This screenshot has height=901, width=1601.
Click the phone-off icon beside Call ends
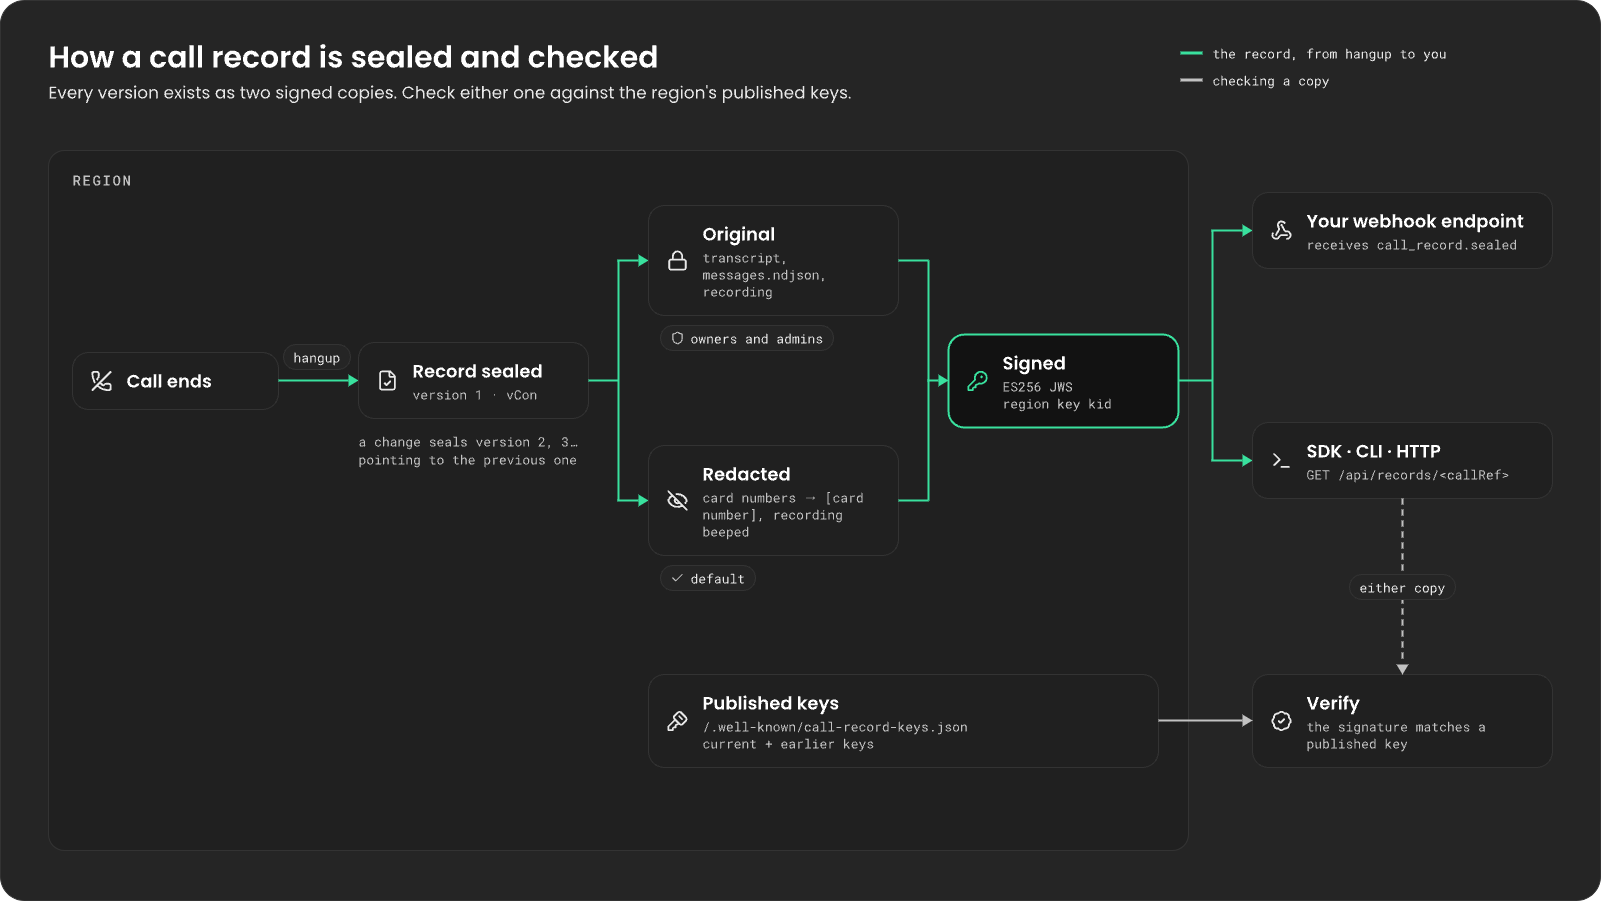(x=101, y=381)
